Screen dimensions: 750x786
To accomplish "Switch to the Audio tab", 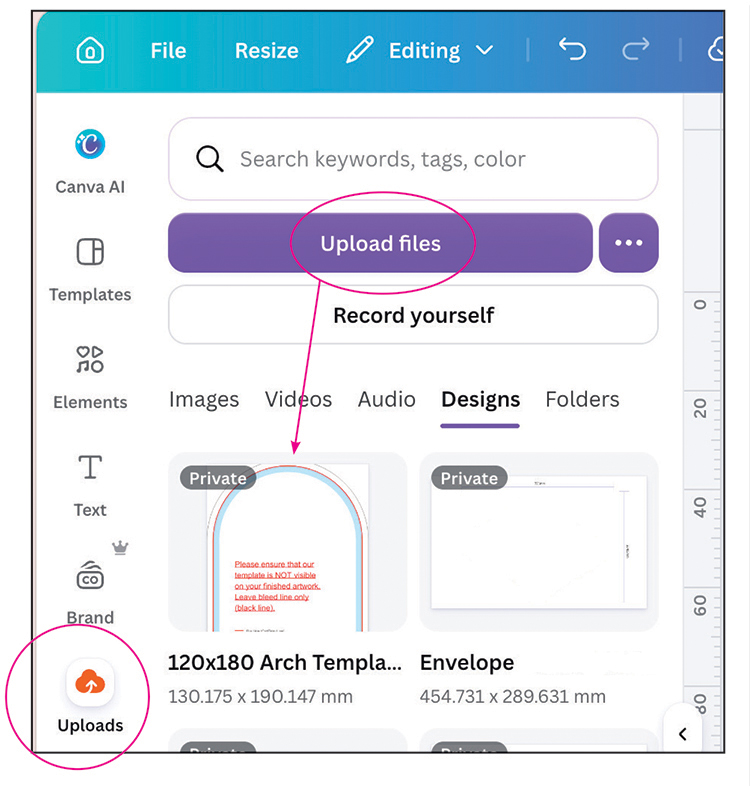I will pyautogui.click(x=387, y=400).
